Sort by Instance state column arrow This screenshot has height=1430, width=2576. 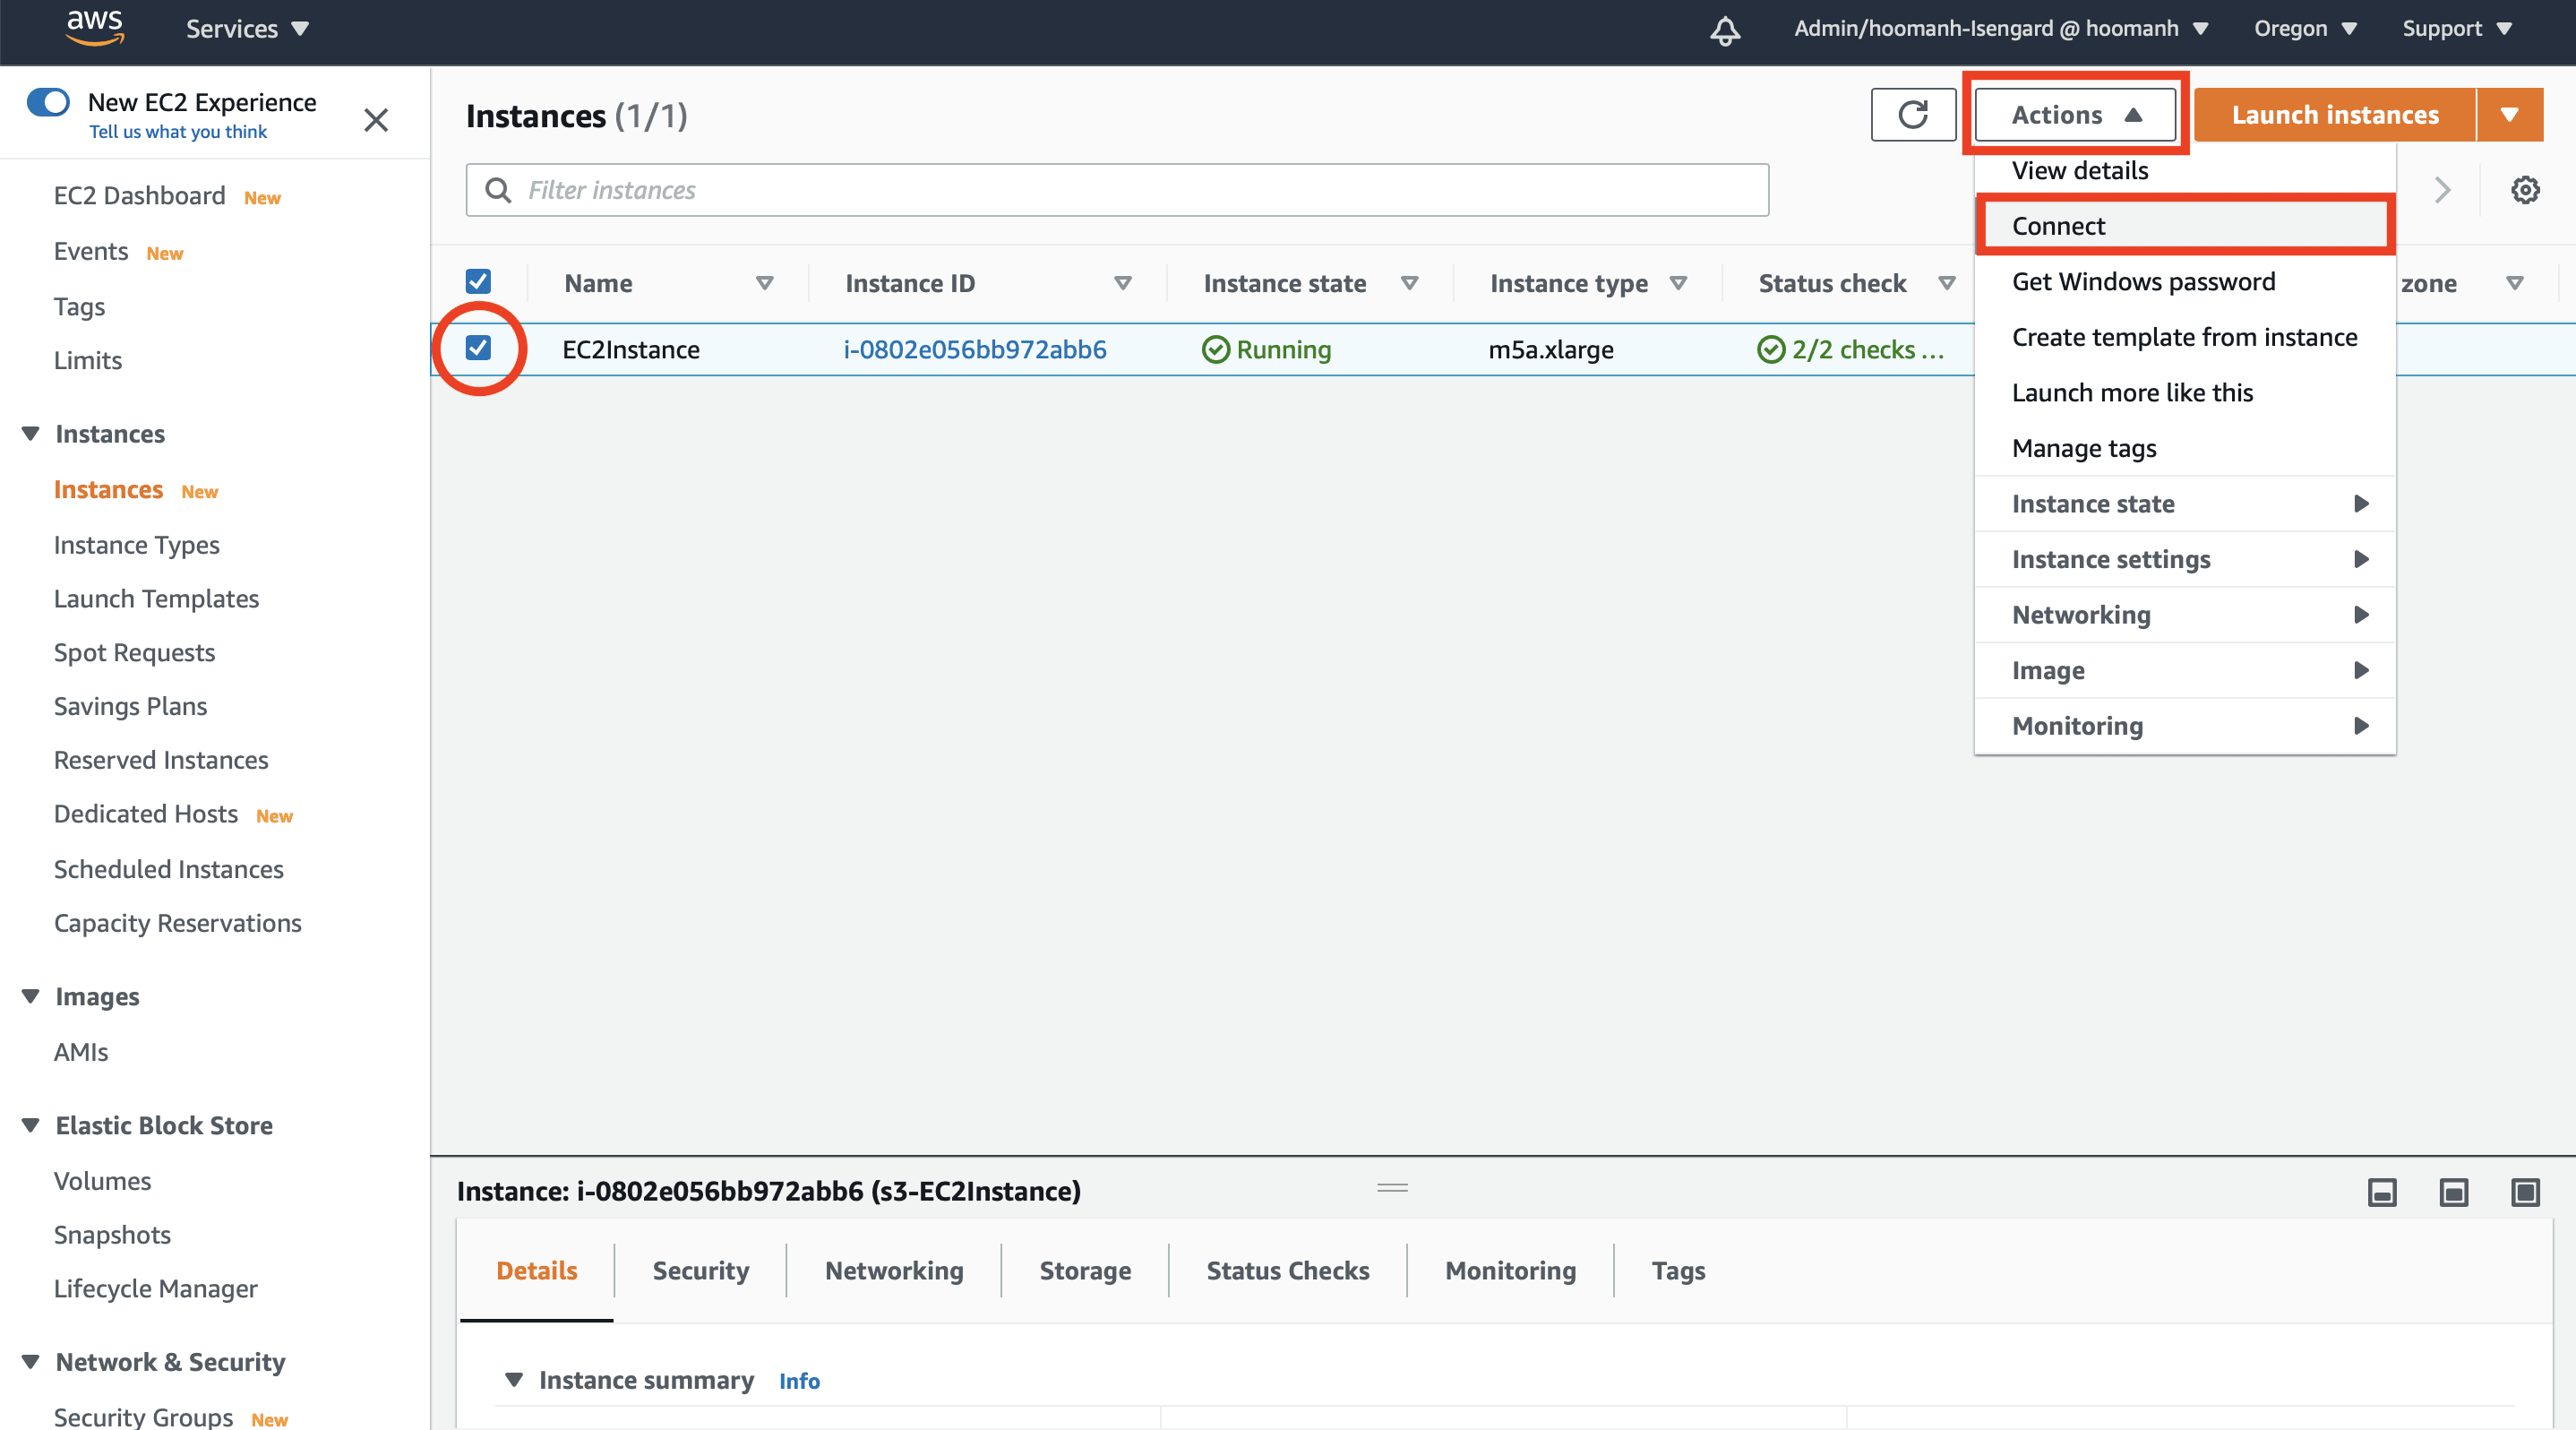1410,283
